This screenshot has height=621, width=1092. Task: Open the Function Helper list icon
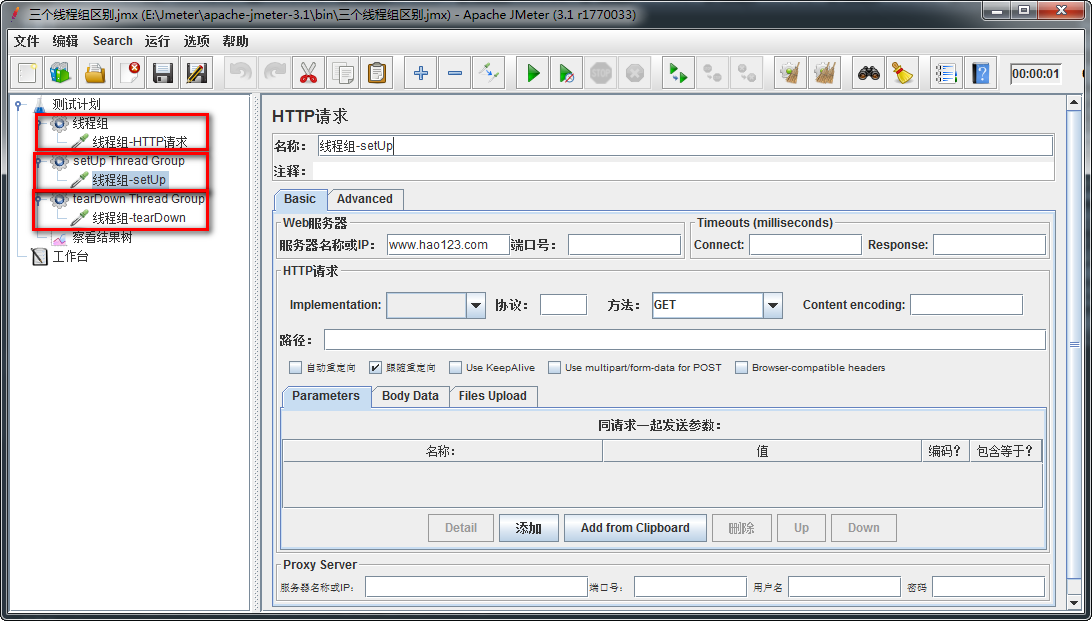pos(944,73)
